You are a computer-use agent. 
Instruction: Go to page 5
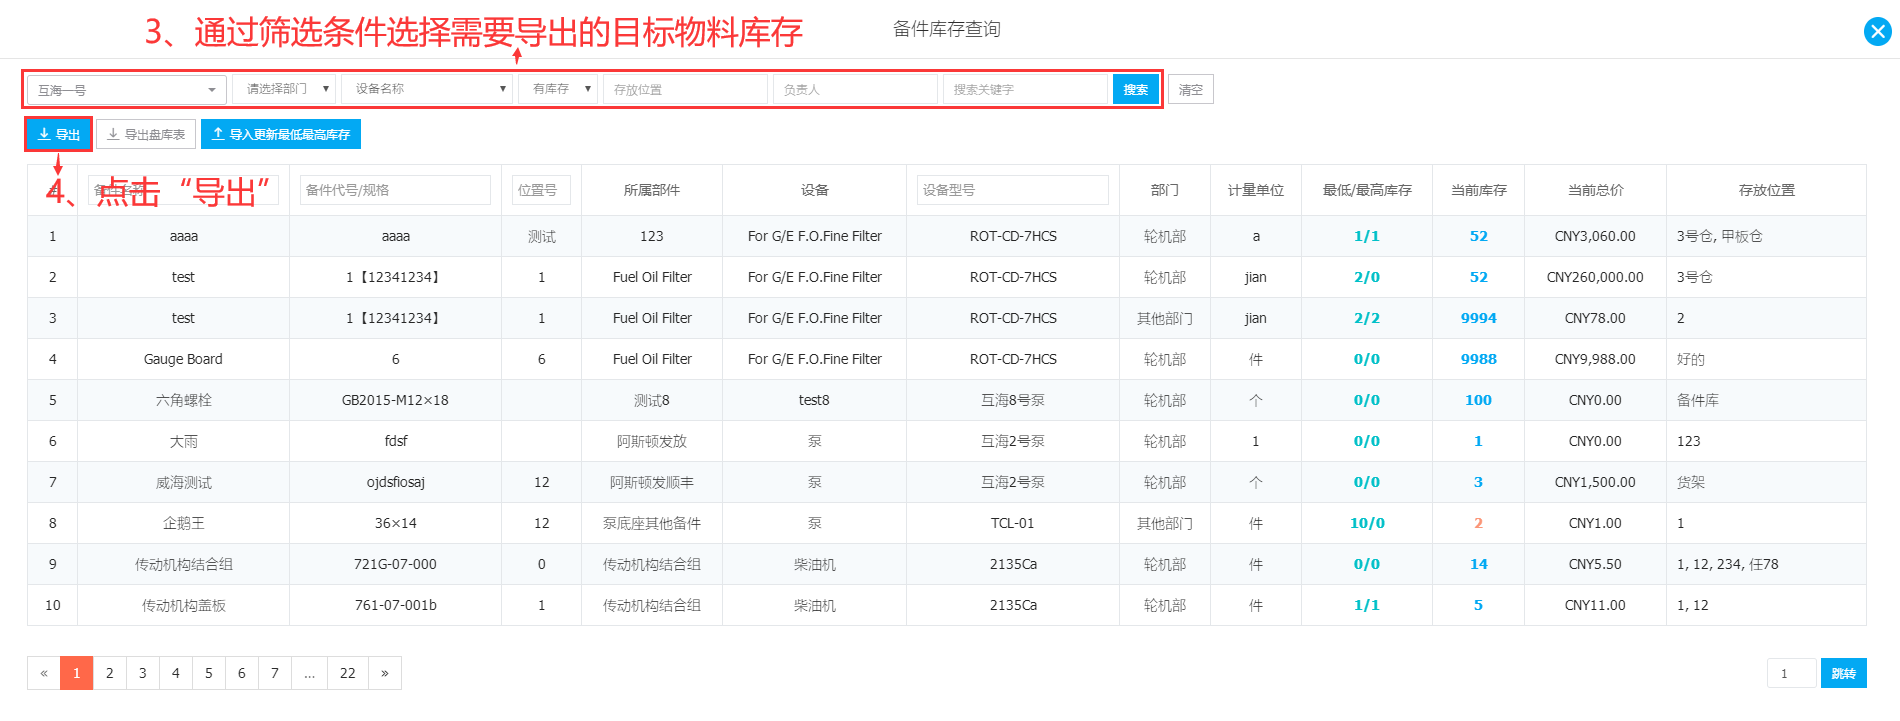click(209, 673)
